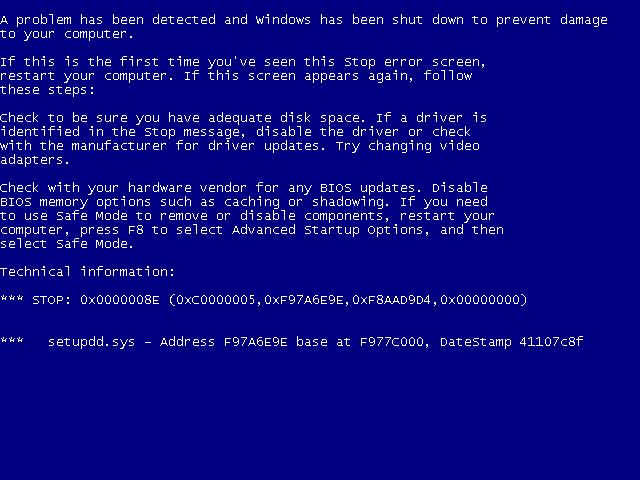This screenshot has height=480, width=640.
Task: Click the 'adequate disk space' phrase
Action: (x=284, y=118)
